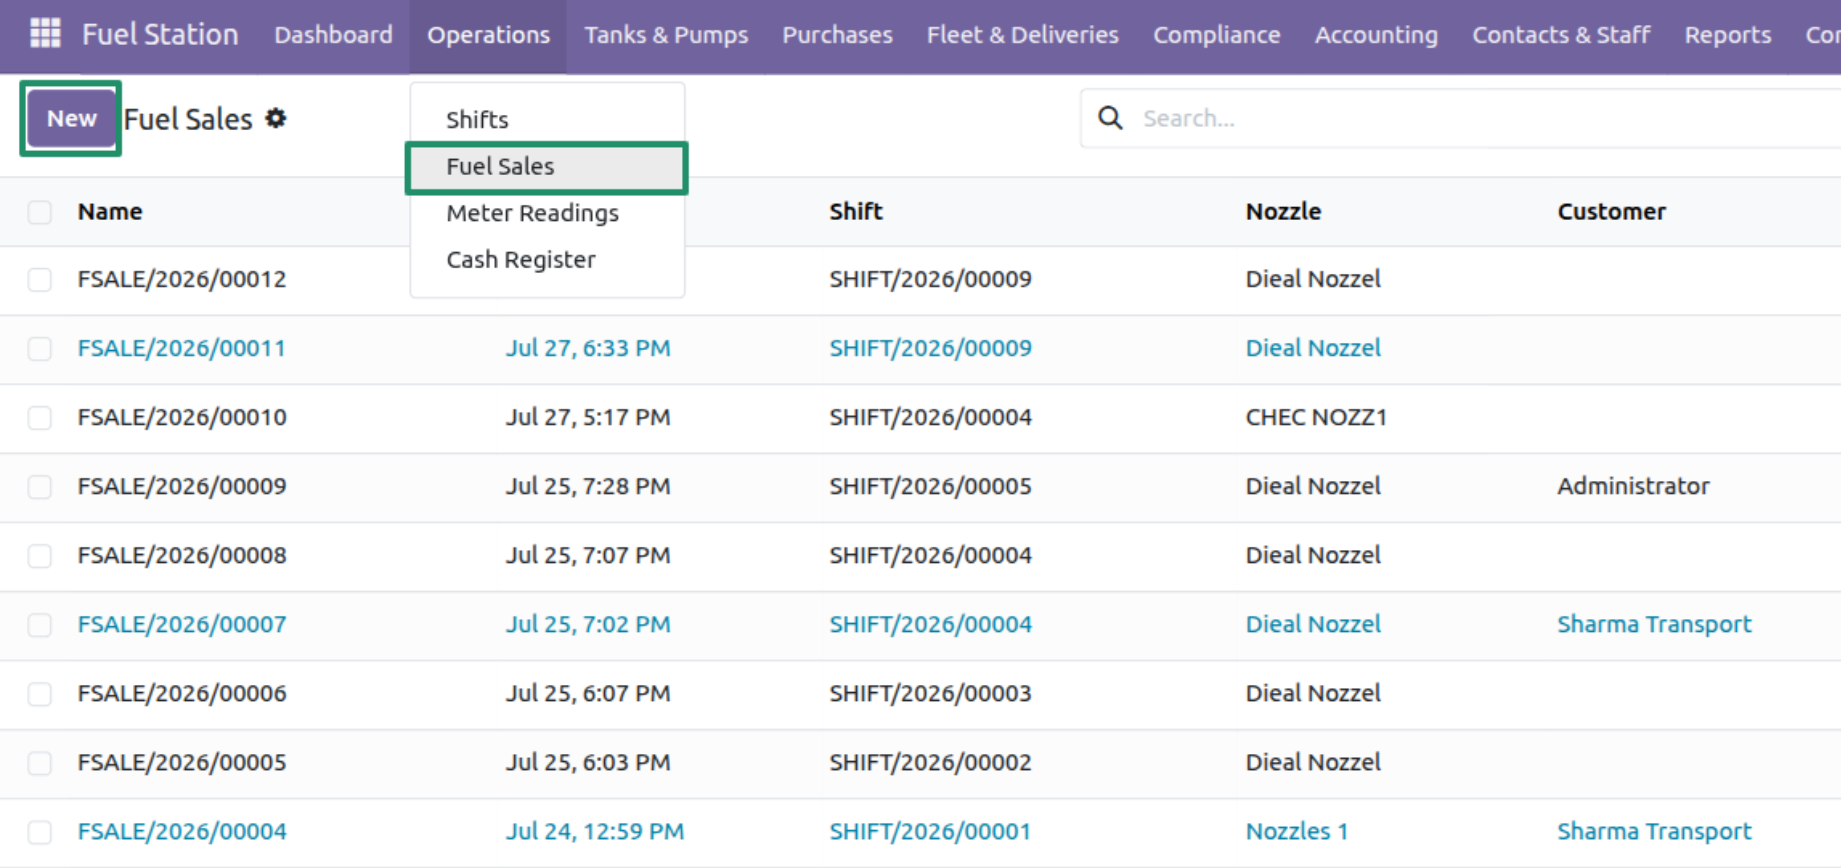Sort by the Name column header

point(110,212)
